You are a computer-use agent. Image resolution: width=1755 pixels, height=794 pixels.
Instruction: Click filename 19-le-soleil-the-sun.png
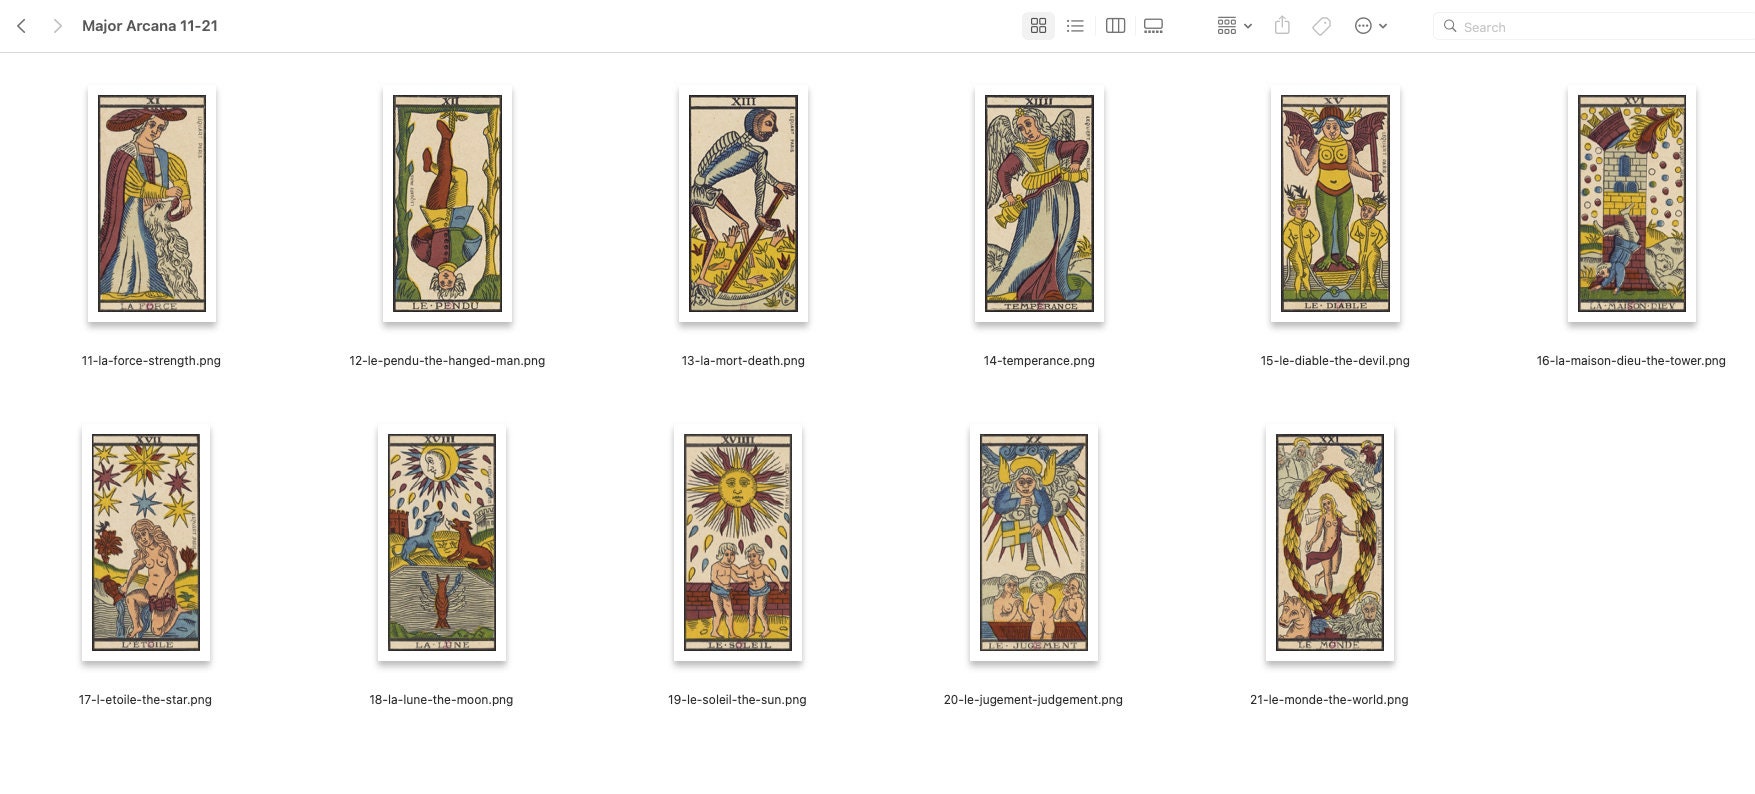tap(737, 700)
